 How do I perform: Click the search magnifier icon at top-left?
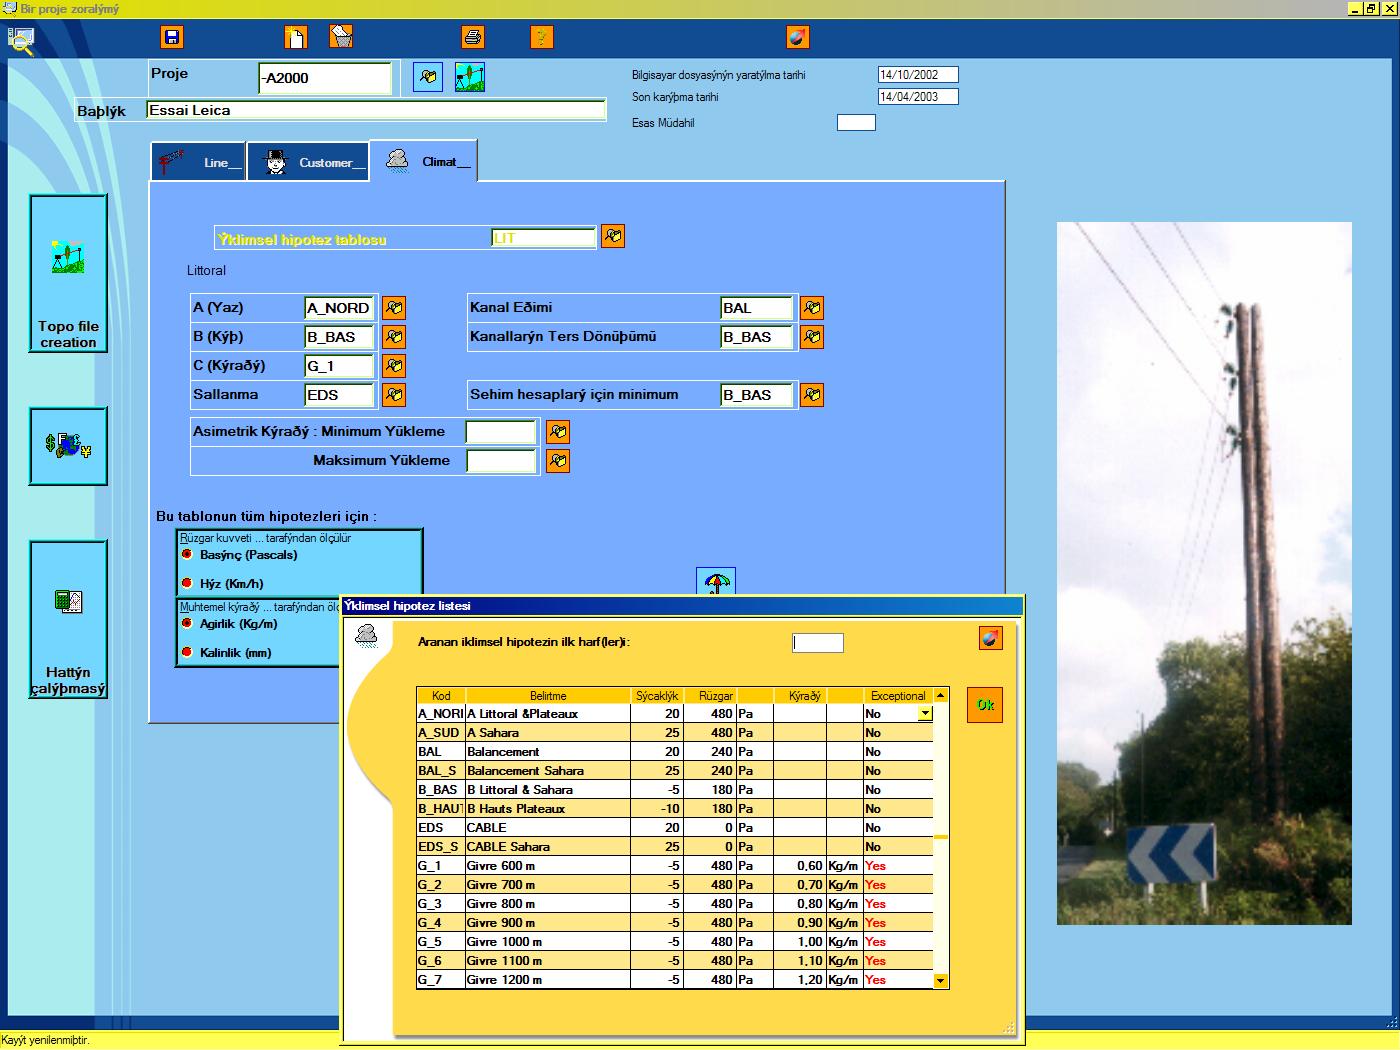[21, 42]
